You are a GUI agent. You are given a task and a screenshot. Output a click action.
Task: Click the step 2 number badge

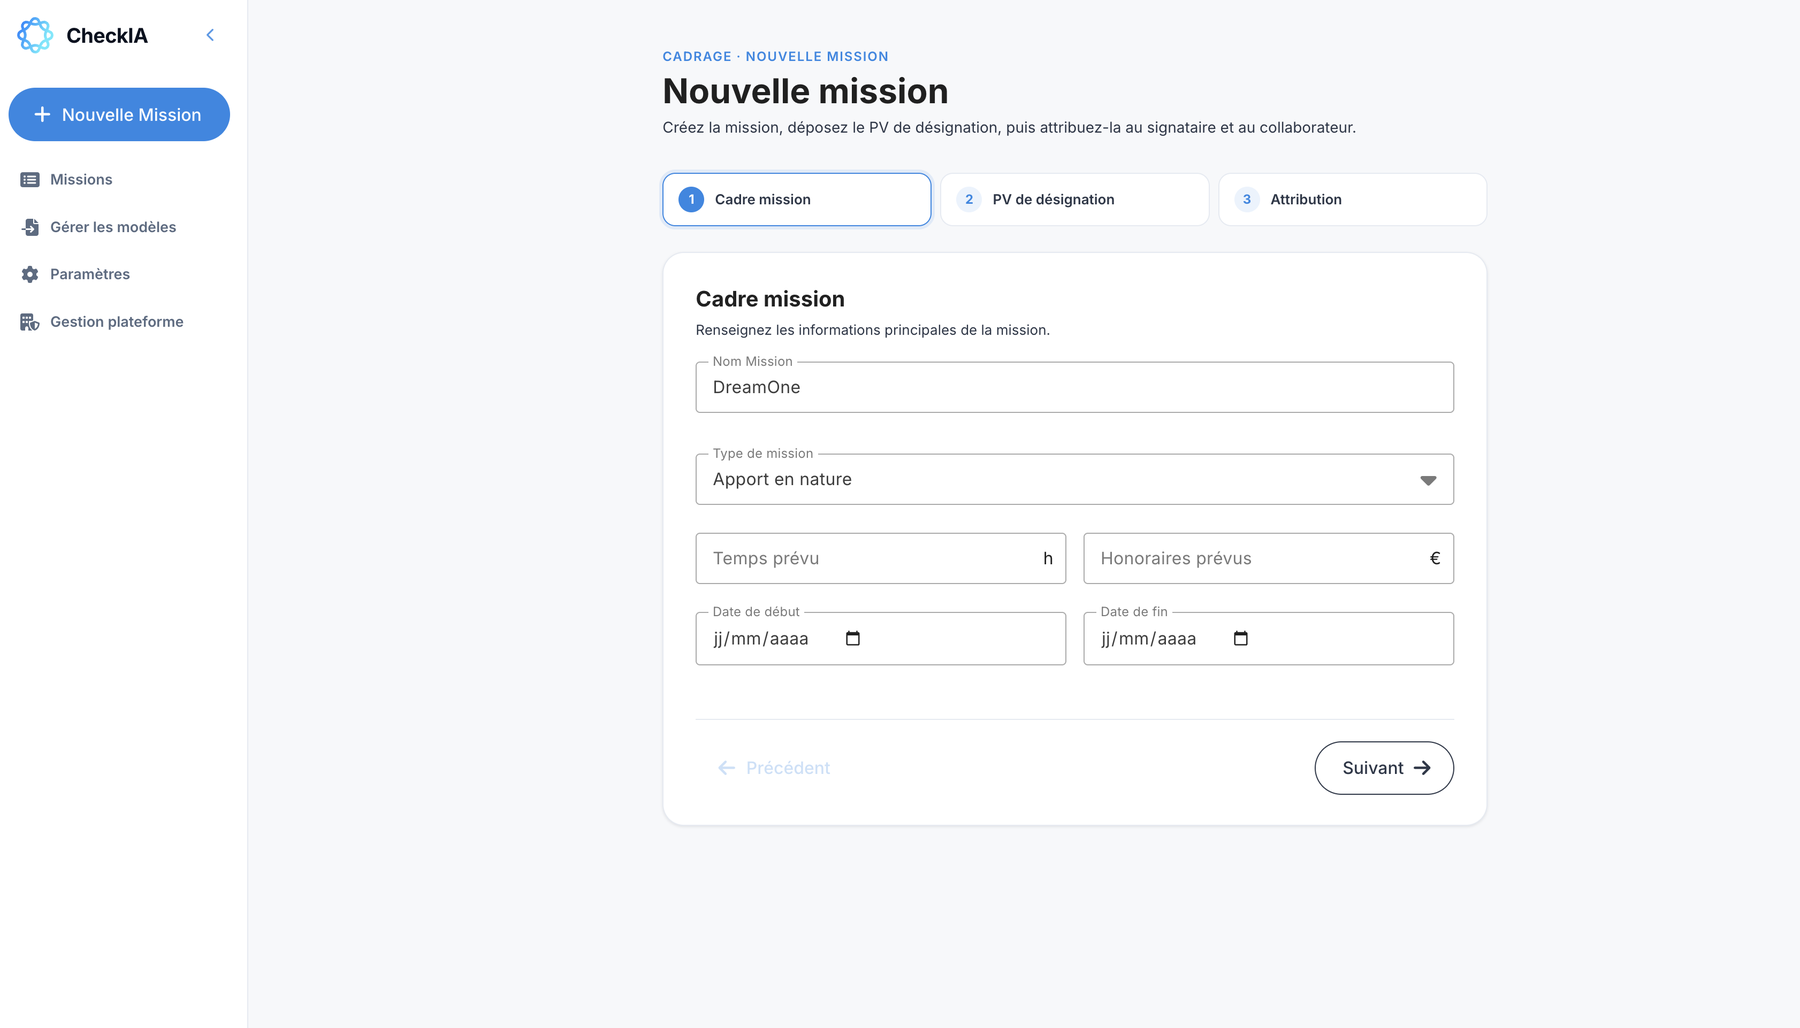click(969, 199)
